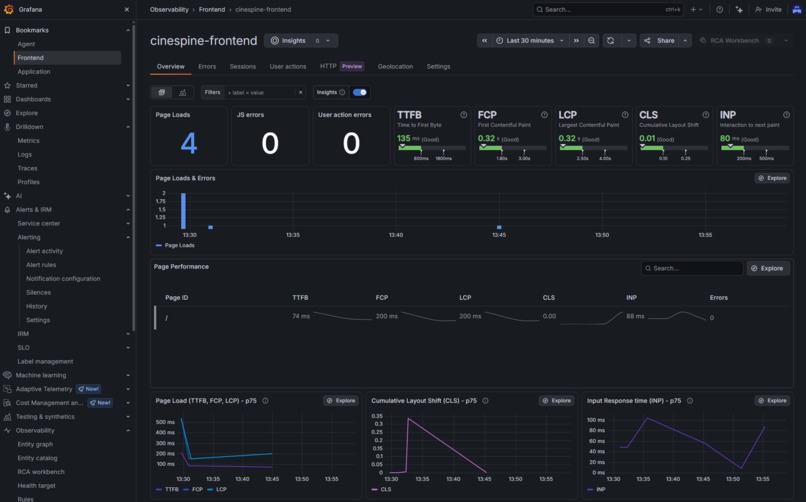This screenshot has width=806, height=502.
Task: Open Alert rules in the sidebar
Action: click(x=41, y=265)
